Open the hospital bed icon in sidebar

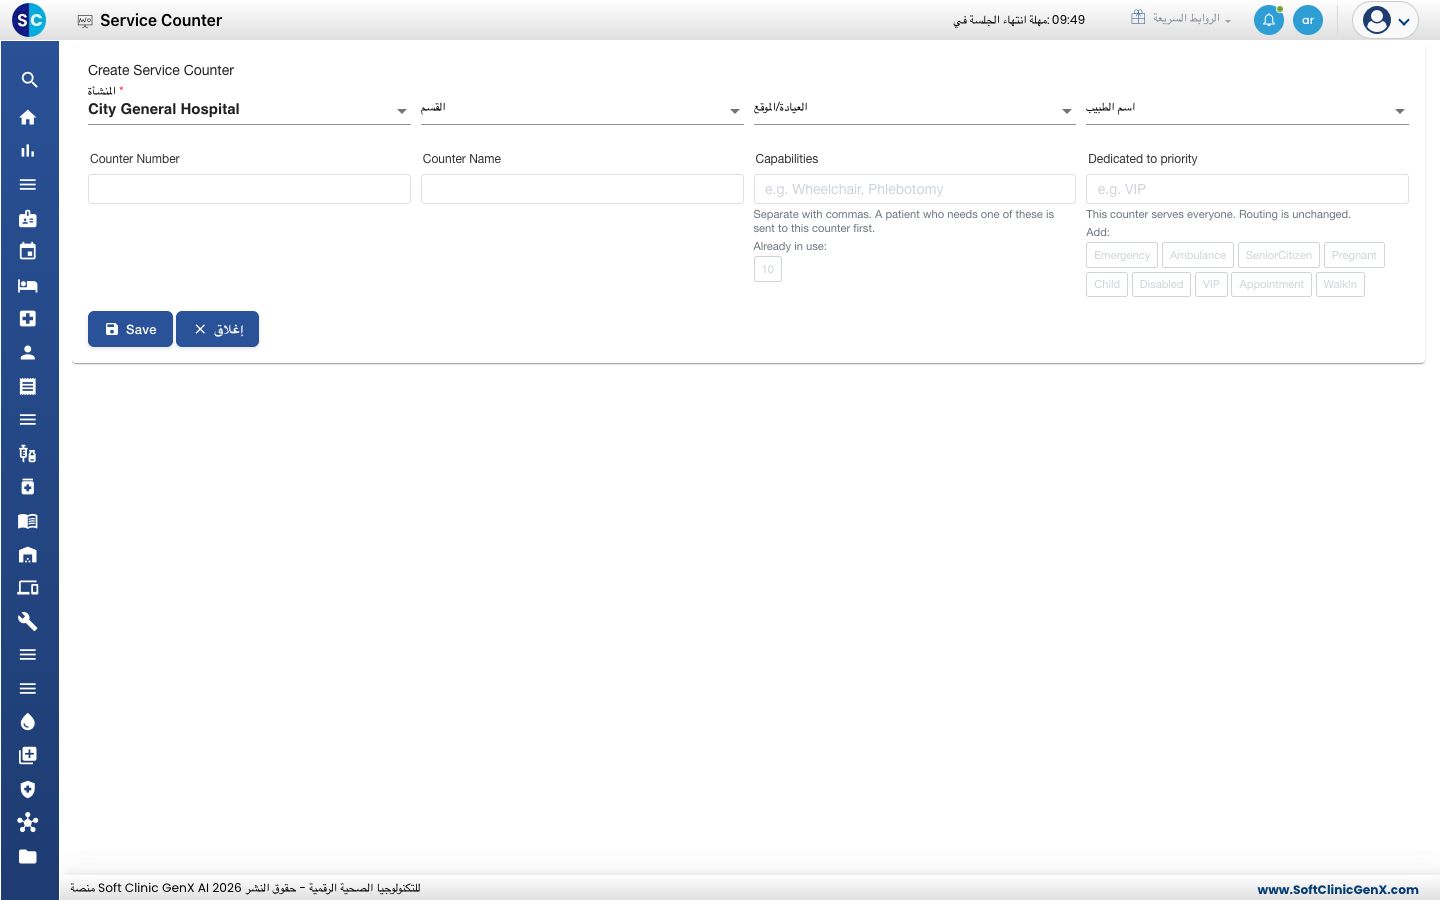tap(28, 286)
